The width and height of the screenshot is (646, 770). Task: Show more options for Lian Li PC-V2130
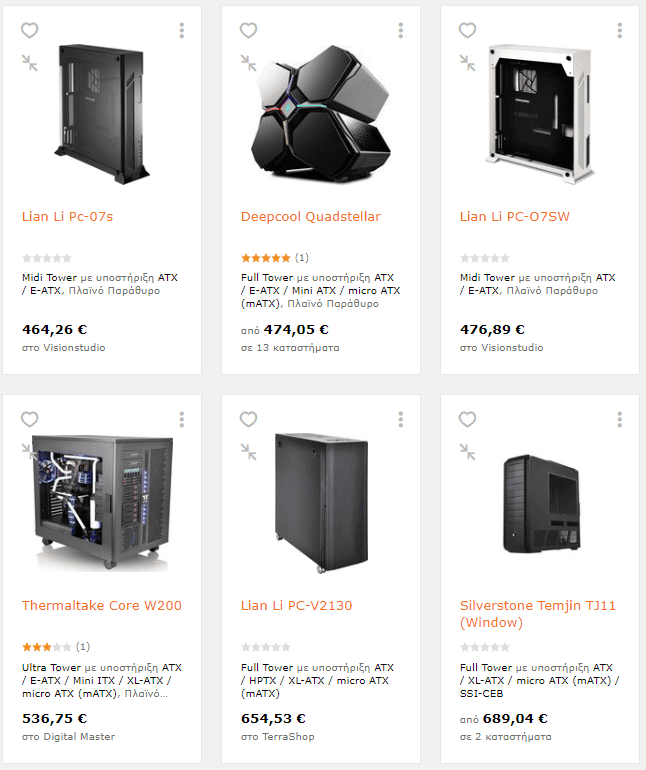coord(401,419)
